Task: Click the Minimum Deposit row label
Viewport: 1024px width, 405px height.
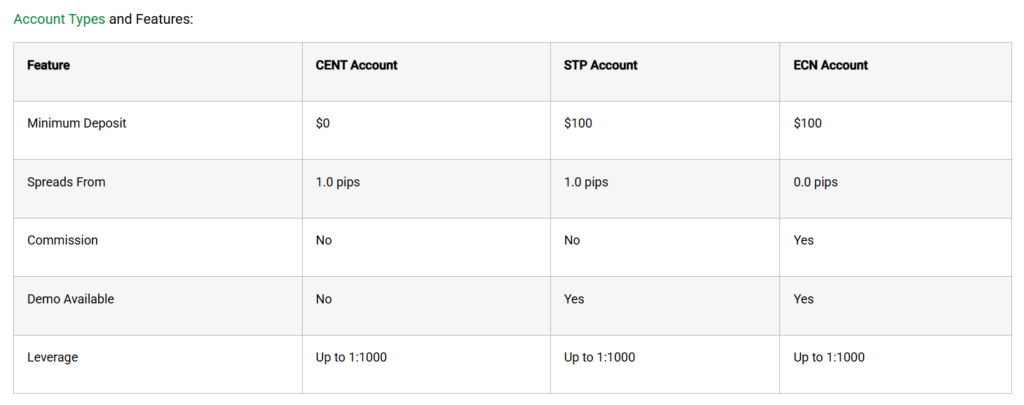Action: tap(77, 123)
